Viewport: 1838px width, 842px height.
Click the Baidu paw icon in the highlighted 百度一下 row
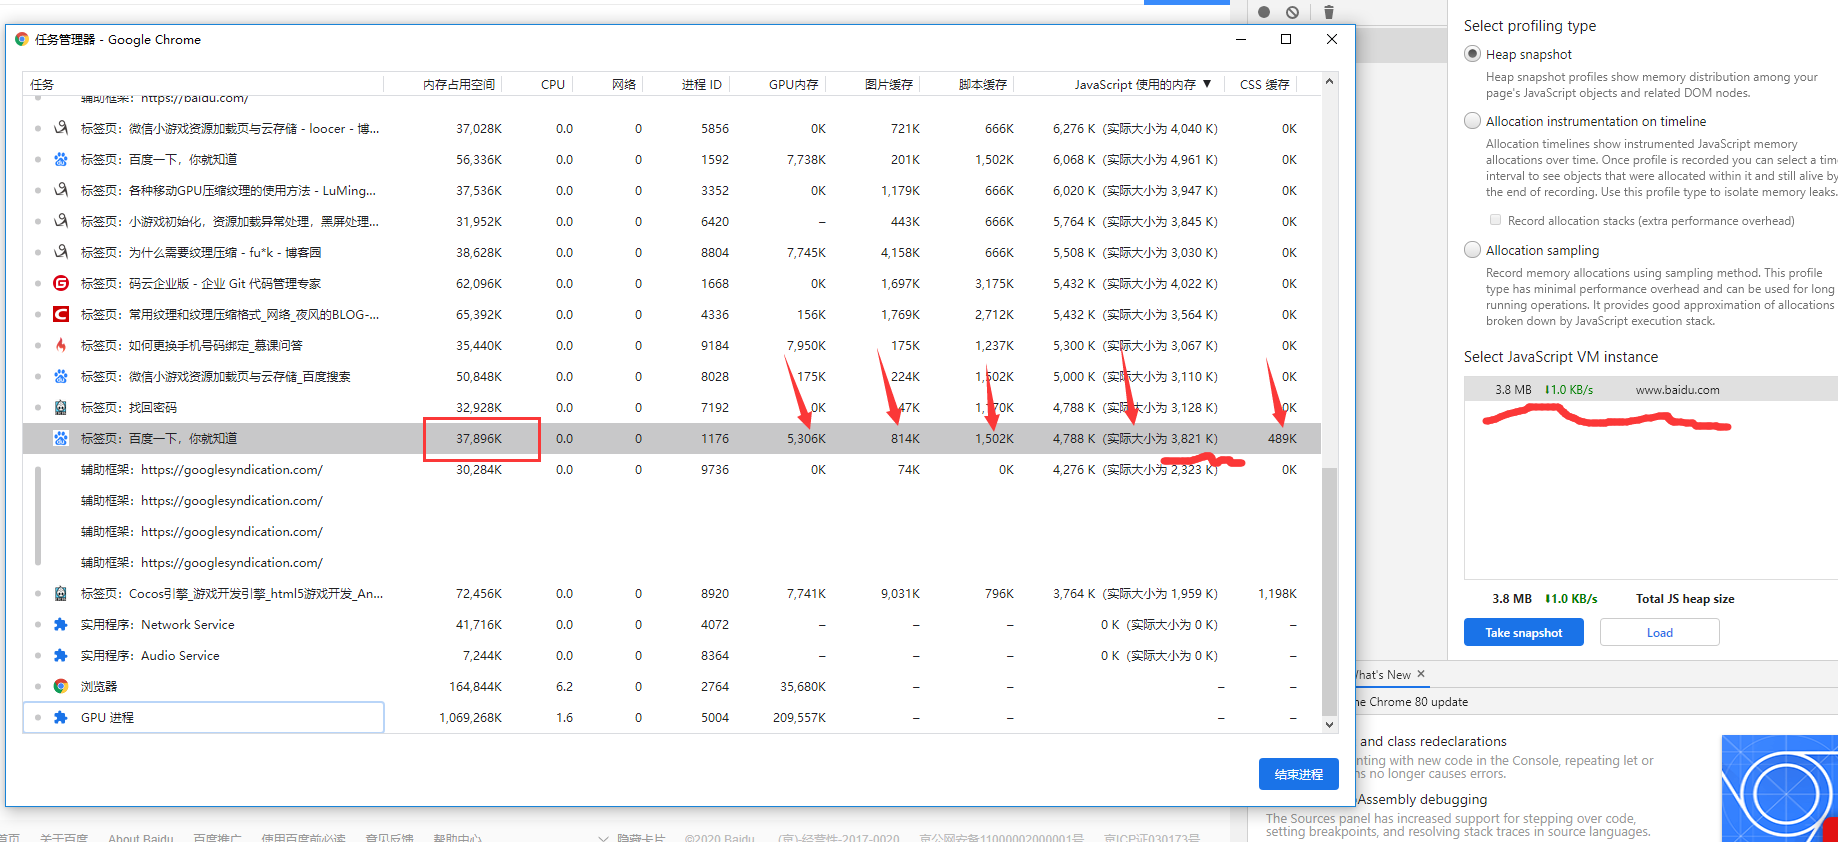coord(61,438)
